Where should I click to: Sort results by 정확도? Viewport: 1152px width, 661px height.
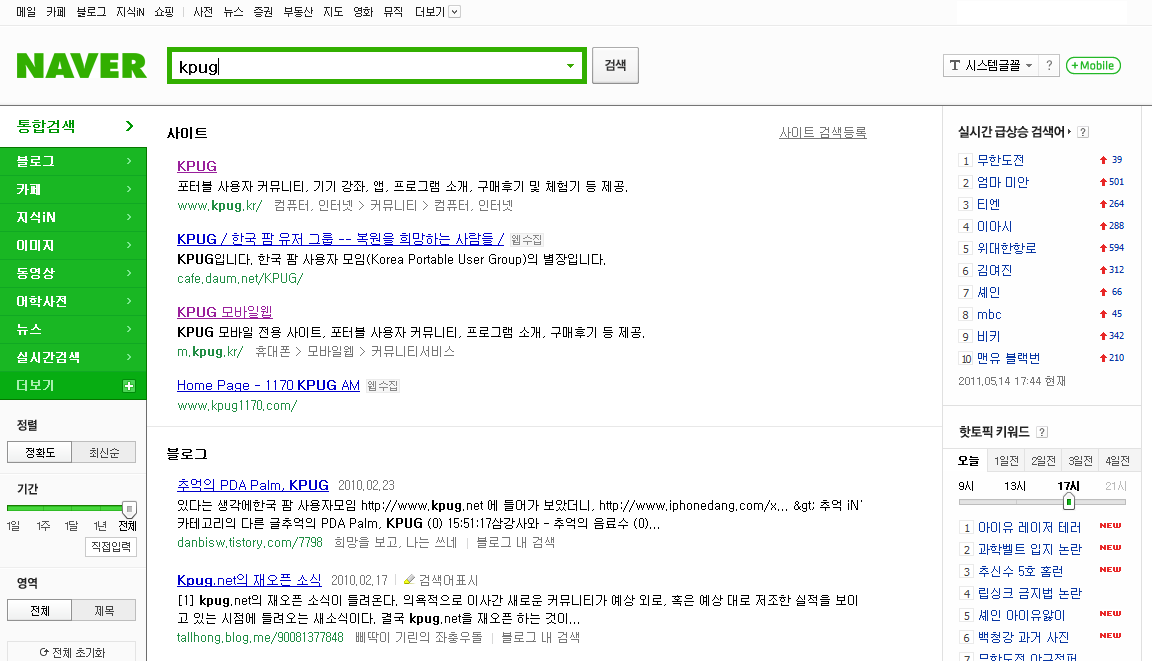tap(40, 452)
